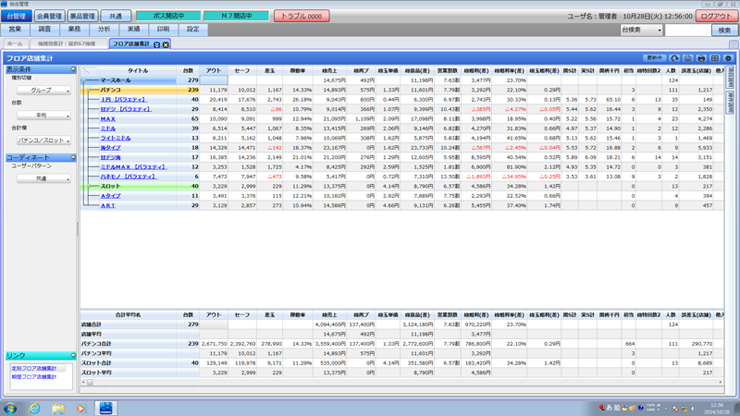The image size is (740, 416).
Task: Open the 甘デジ【バラエティ】 link
Action: (126, 109)
